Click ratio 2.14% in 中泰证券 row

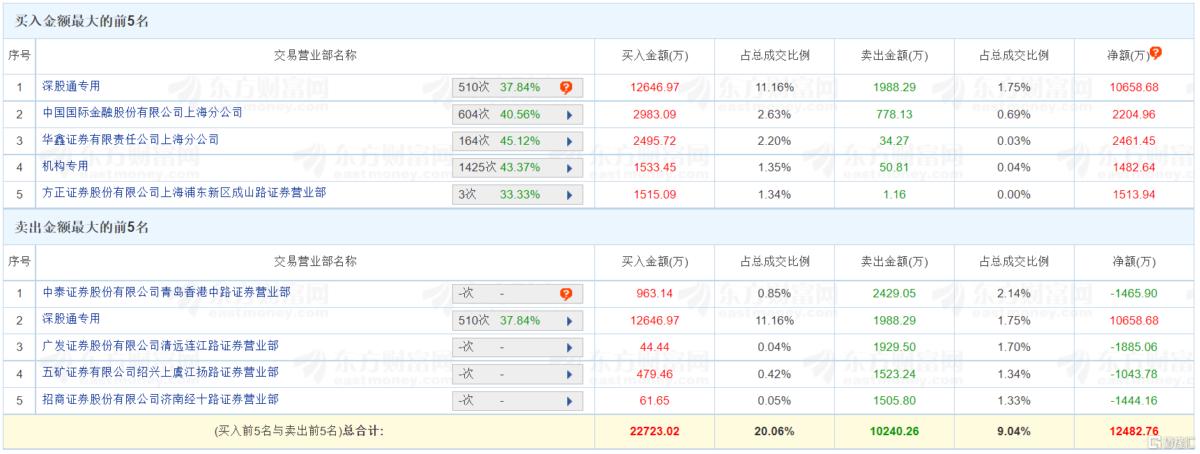tap(1014, 294)
